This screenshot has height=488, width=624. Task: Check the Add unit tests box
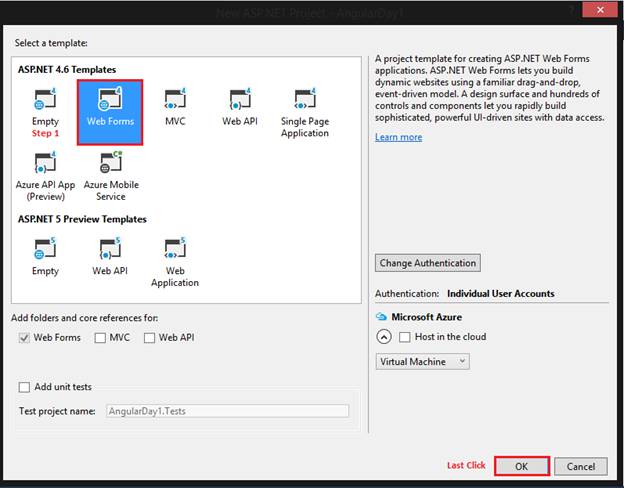click(x=24, y=387)
